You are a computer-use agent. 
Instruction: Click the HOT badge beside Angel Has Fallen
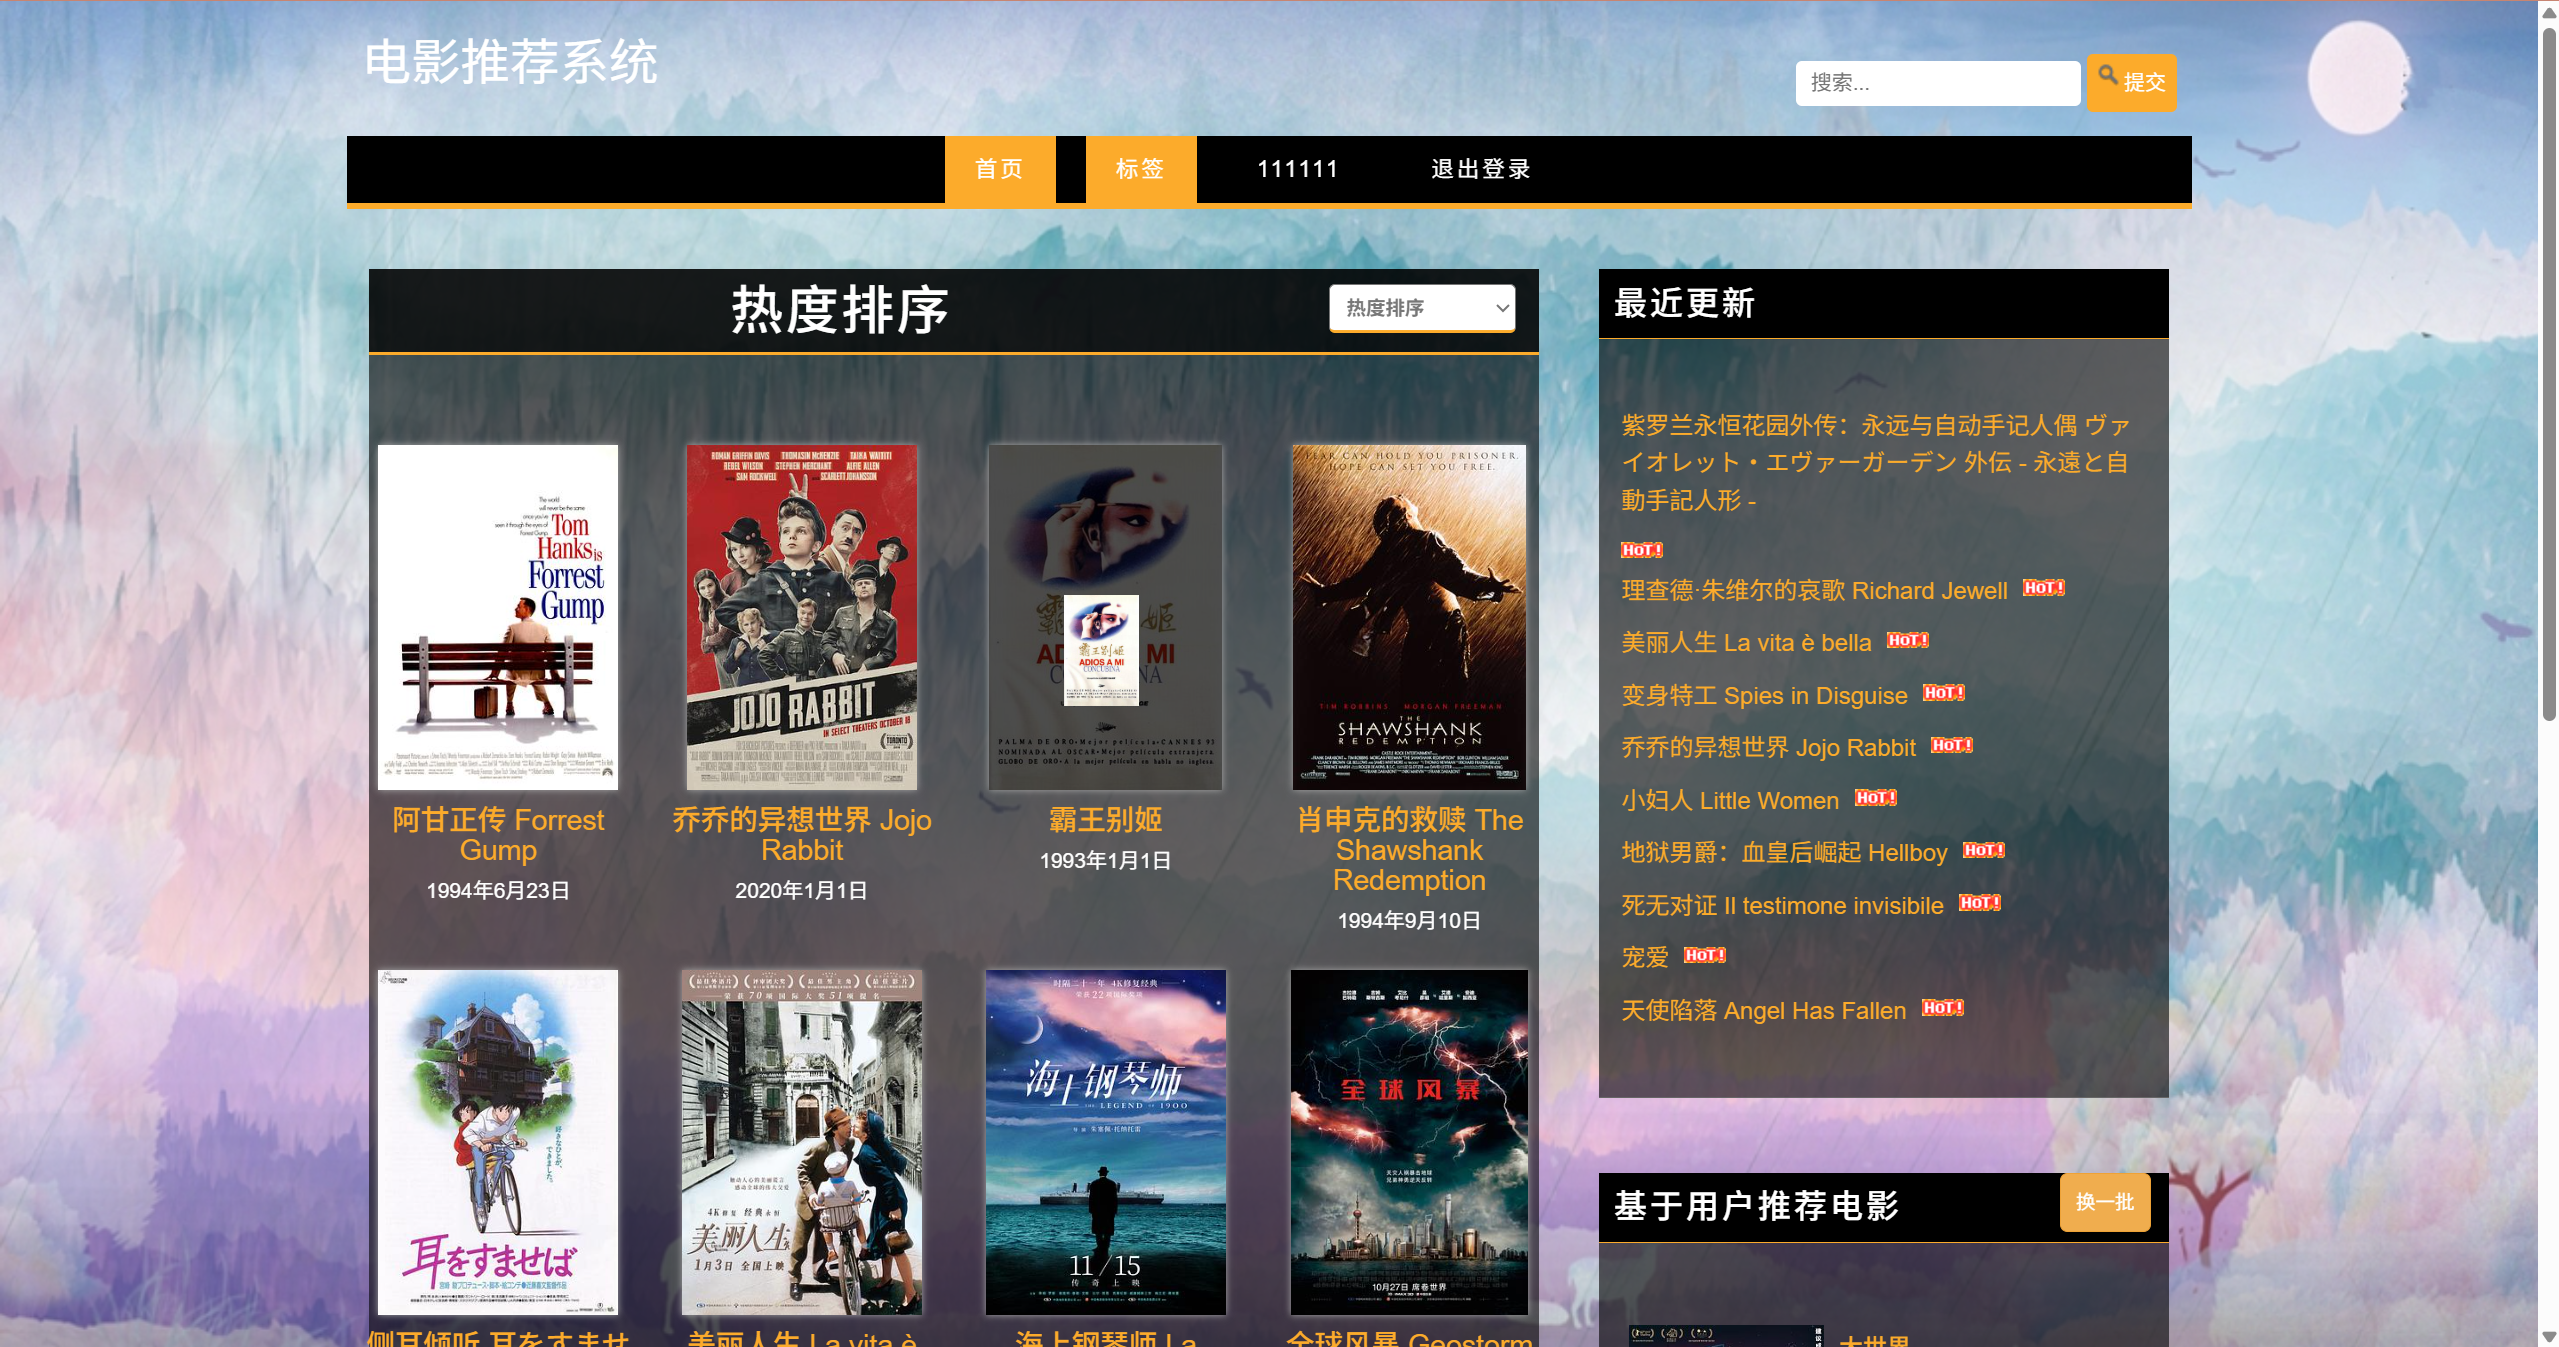[1942, 1008]
